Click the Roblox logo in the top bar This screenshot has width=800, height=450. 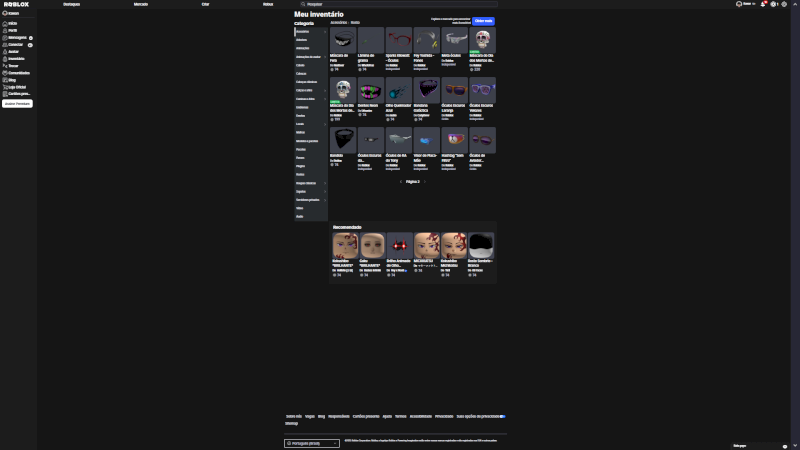[16, 4]
